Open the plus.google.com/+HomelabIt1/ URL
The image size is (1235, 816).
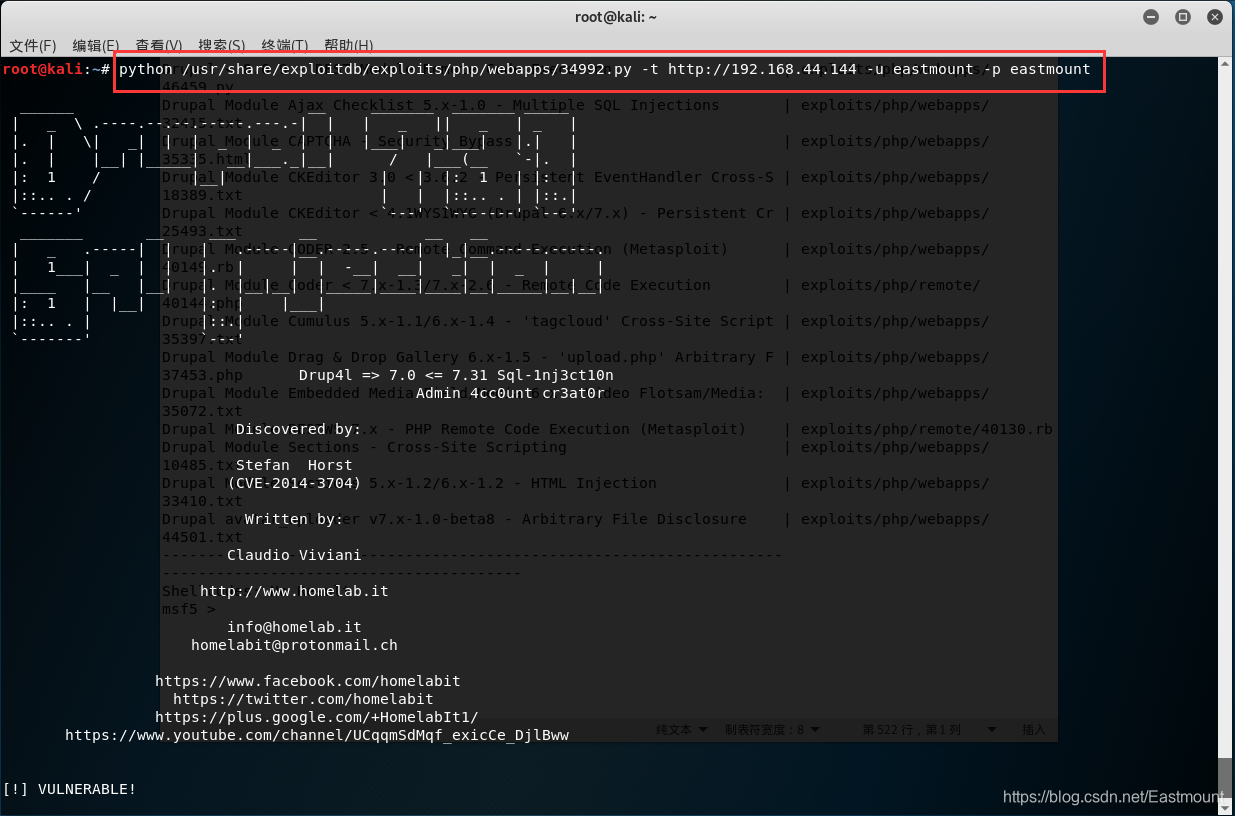[x=317, y=717]
